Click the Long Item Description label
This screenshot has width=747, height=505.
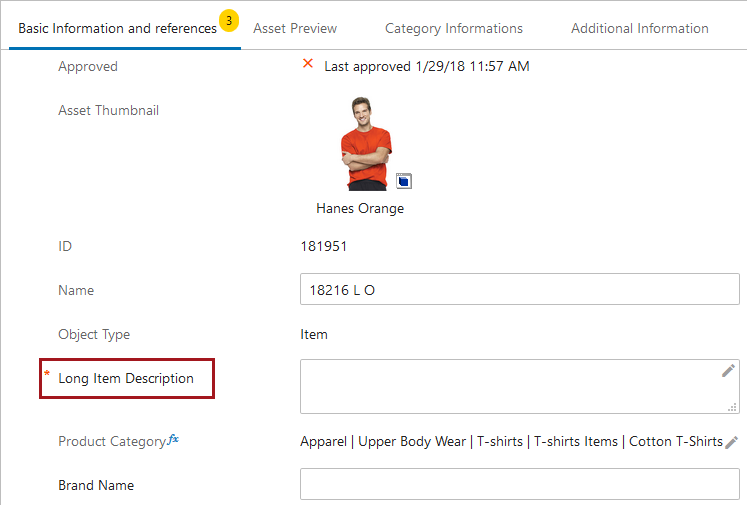click(126, 378)
